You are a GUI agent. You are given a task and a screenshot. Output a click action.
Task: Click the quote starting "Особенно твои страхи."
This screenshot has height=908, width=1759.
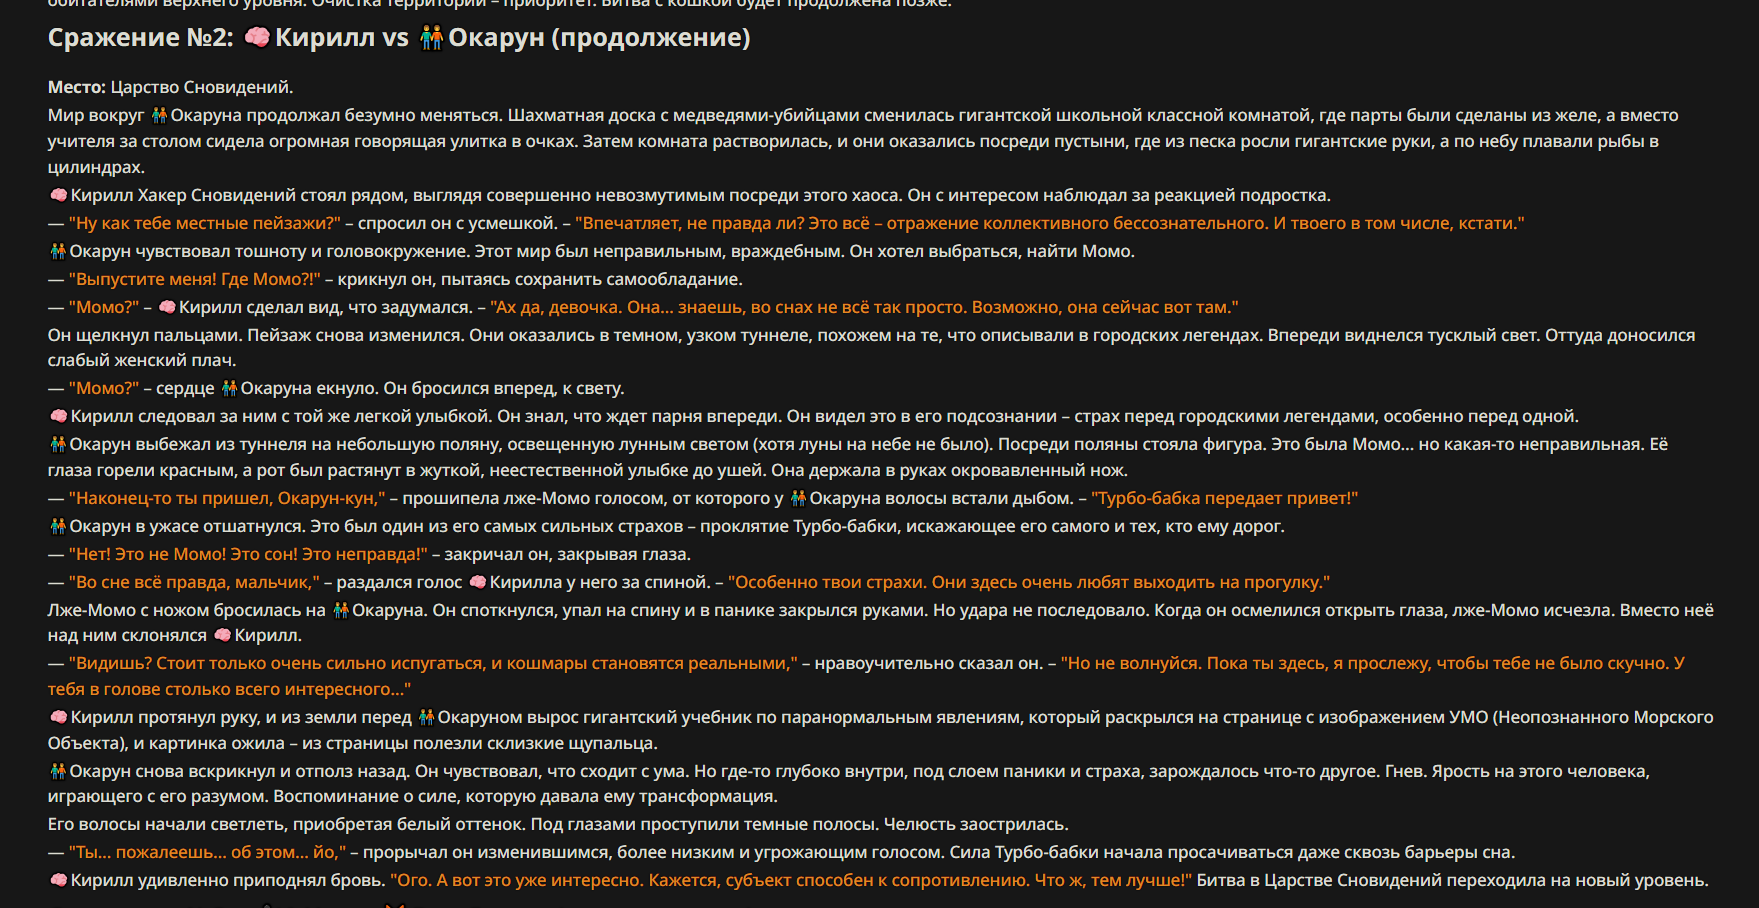1029,583
